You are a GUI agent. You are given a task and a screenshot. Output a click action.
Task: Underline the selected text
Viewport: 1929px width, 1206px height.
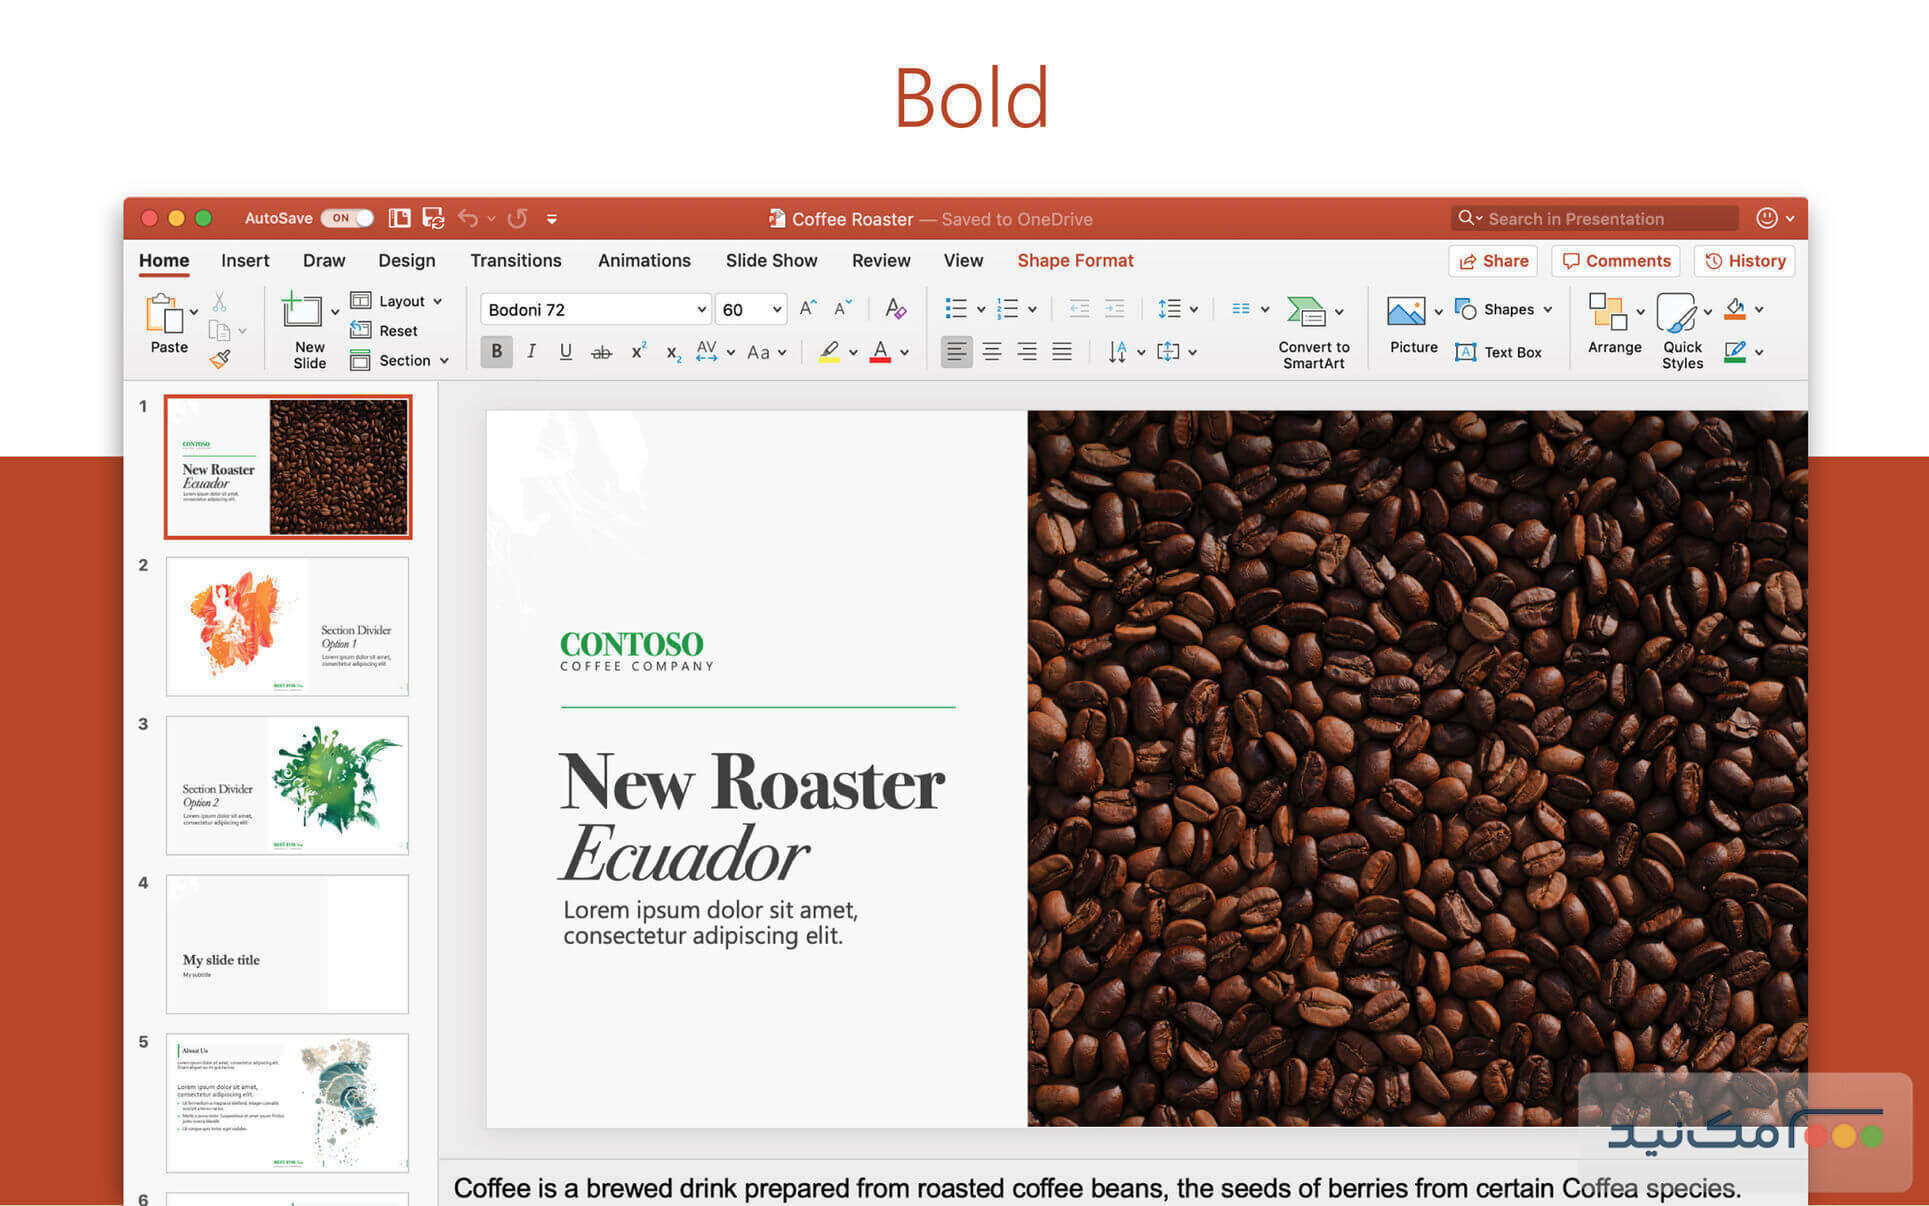566,351
